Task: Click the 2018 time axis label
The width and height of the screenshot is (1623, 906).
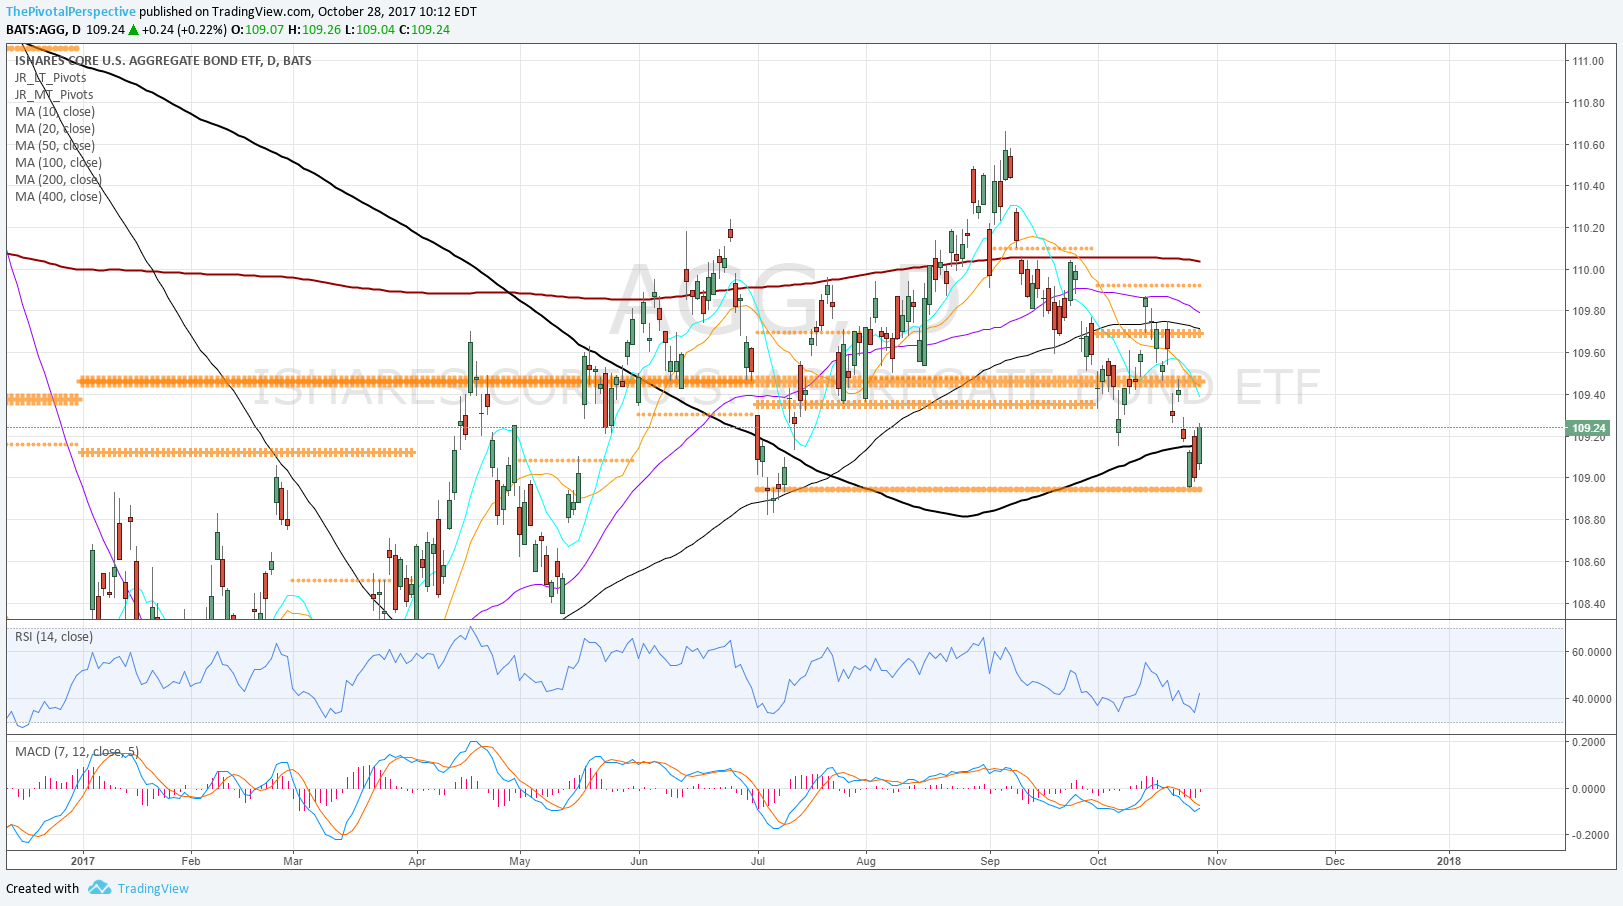Action: point(1448,861)
